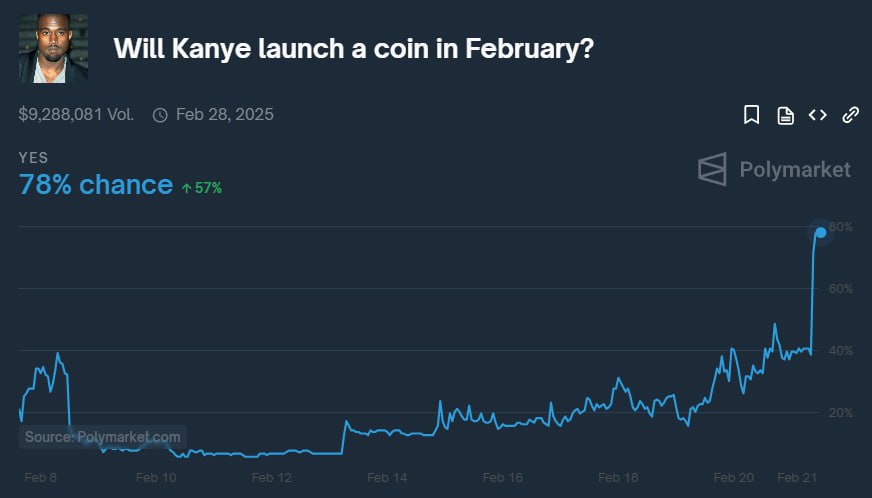Image resolution: width=872 pixels, height=498 pixels.
Task: Click the Polymarket brand name text
Action: click(x=795, y=169)
